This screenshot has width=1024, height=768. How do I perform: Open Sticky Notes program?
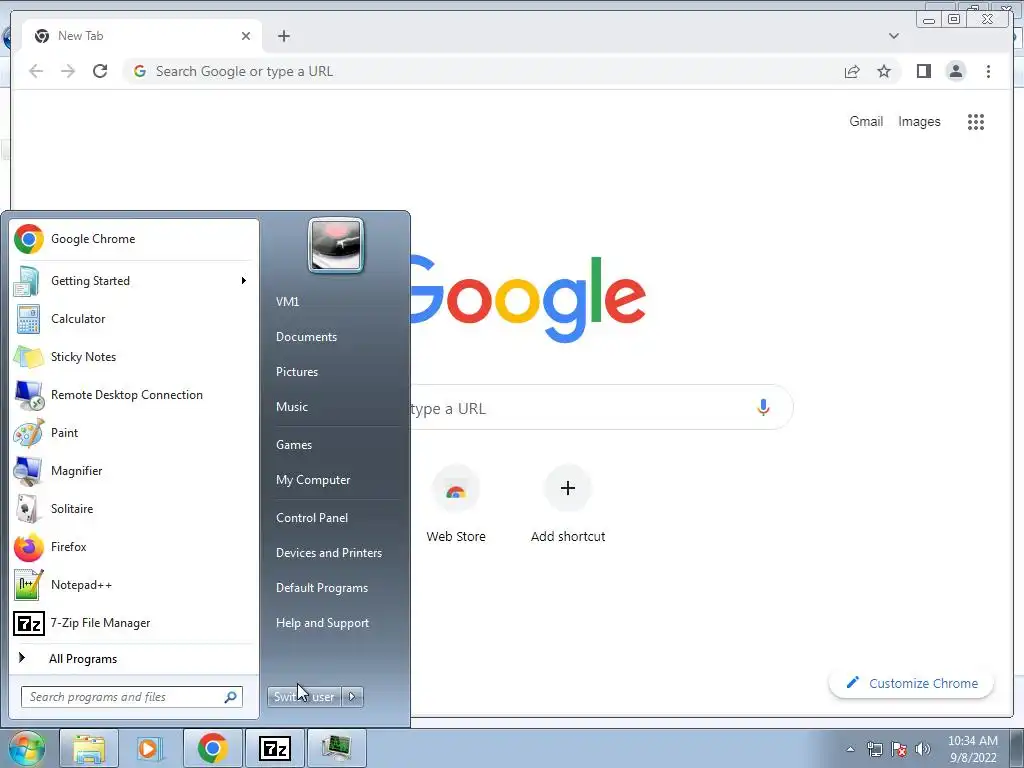click(133, 357)
